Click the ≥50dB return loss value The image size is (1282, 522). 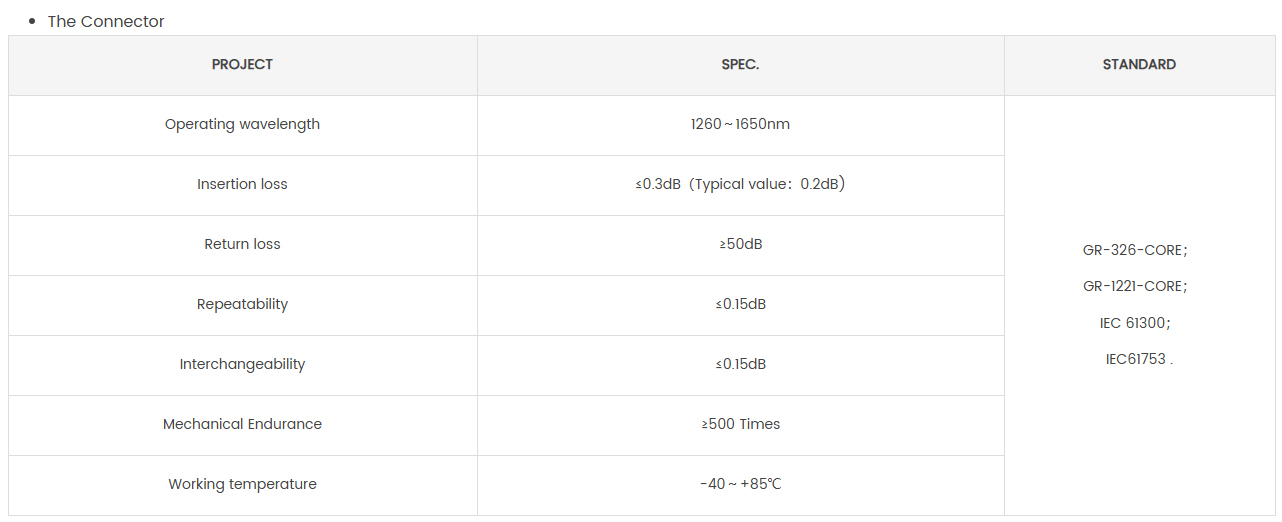740,244
